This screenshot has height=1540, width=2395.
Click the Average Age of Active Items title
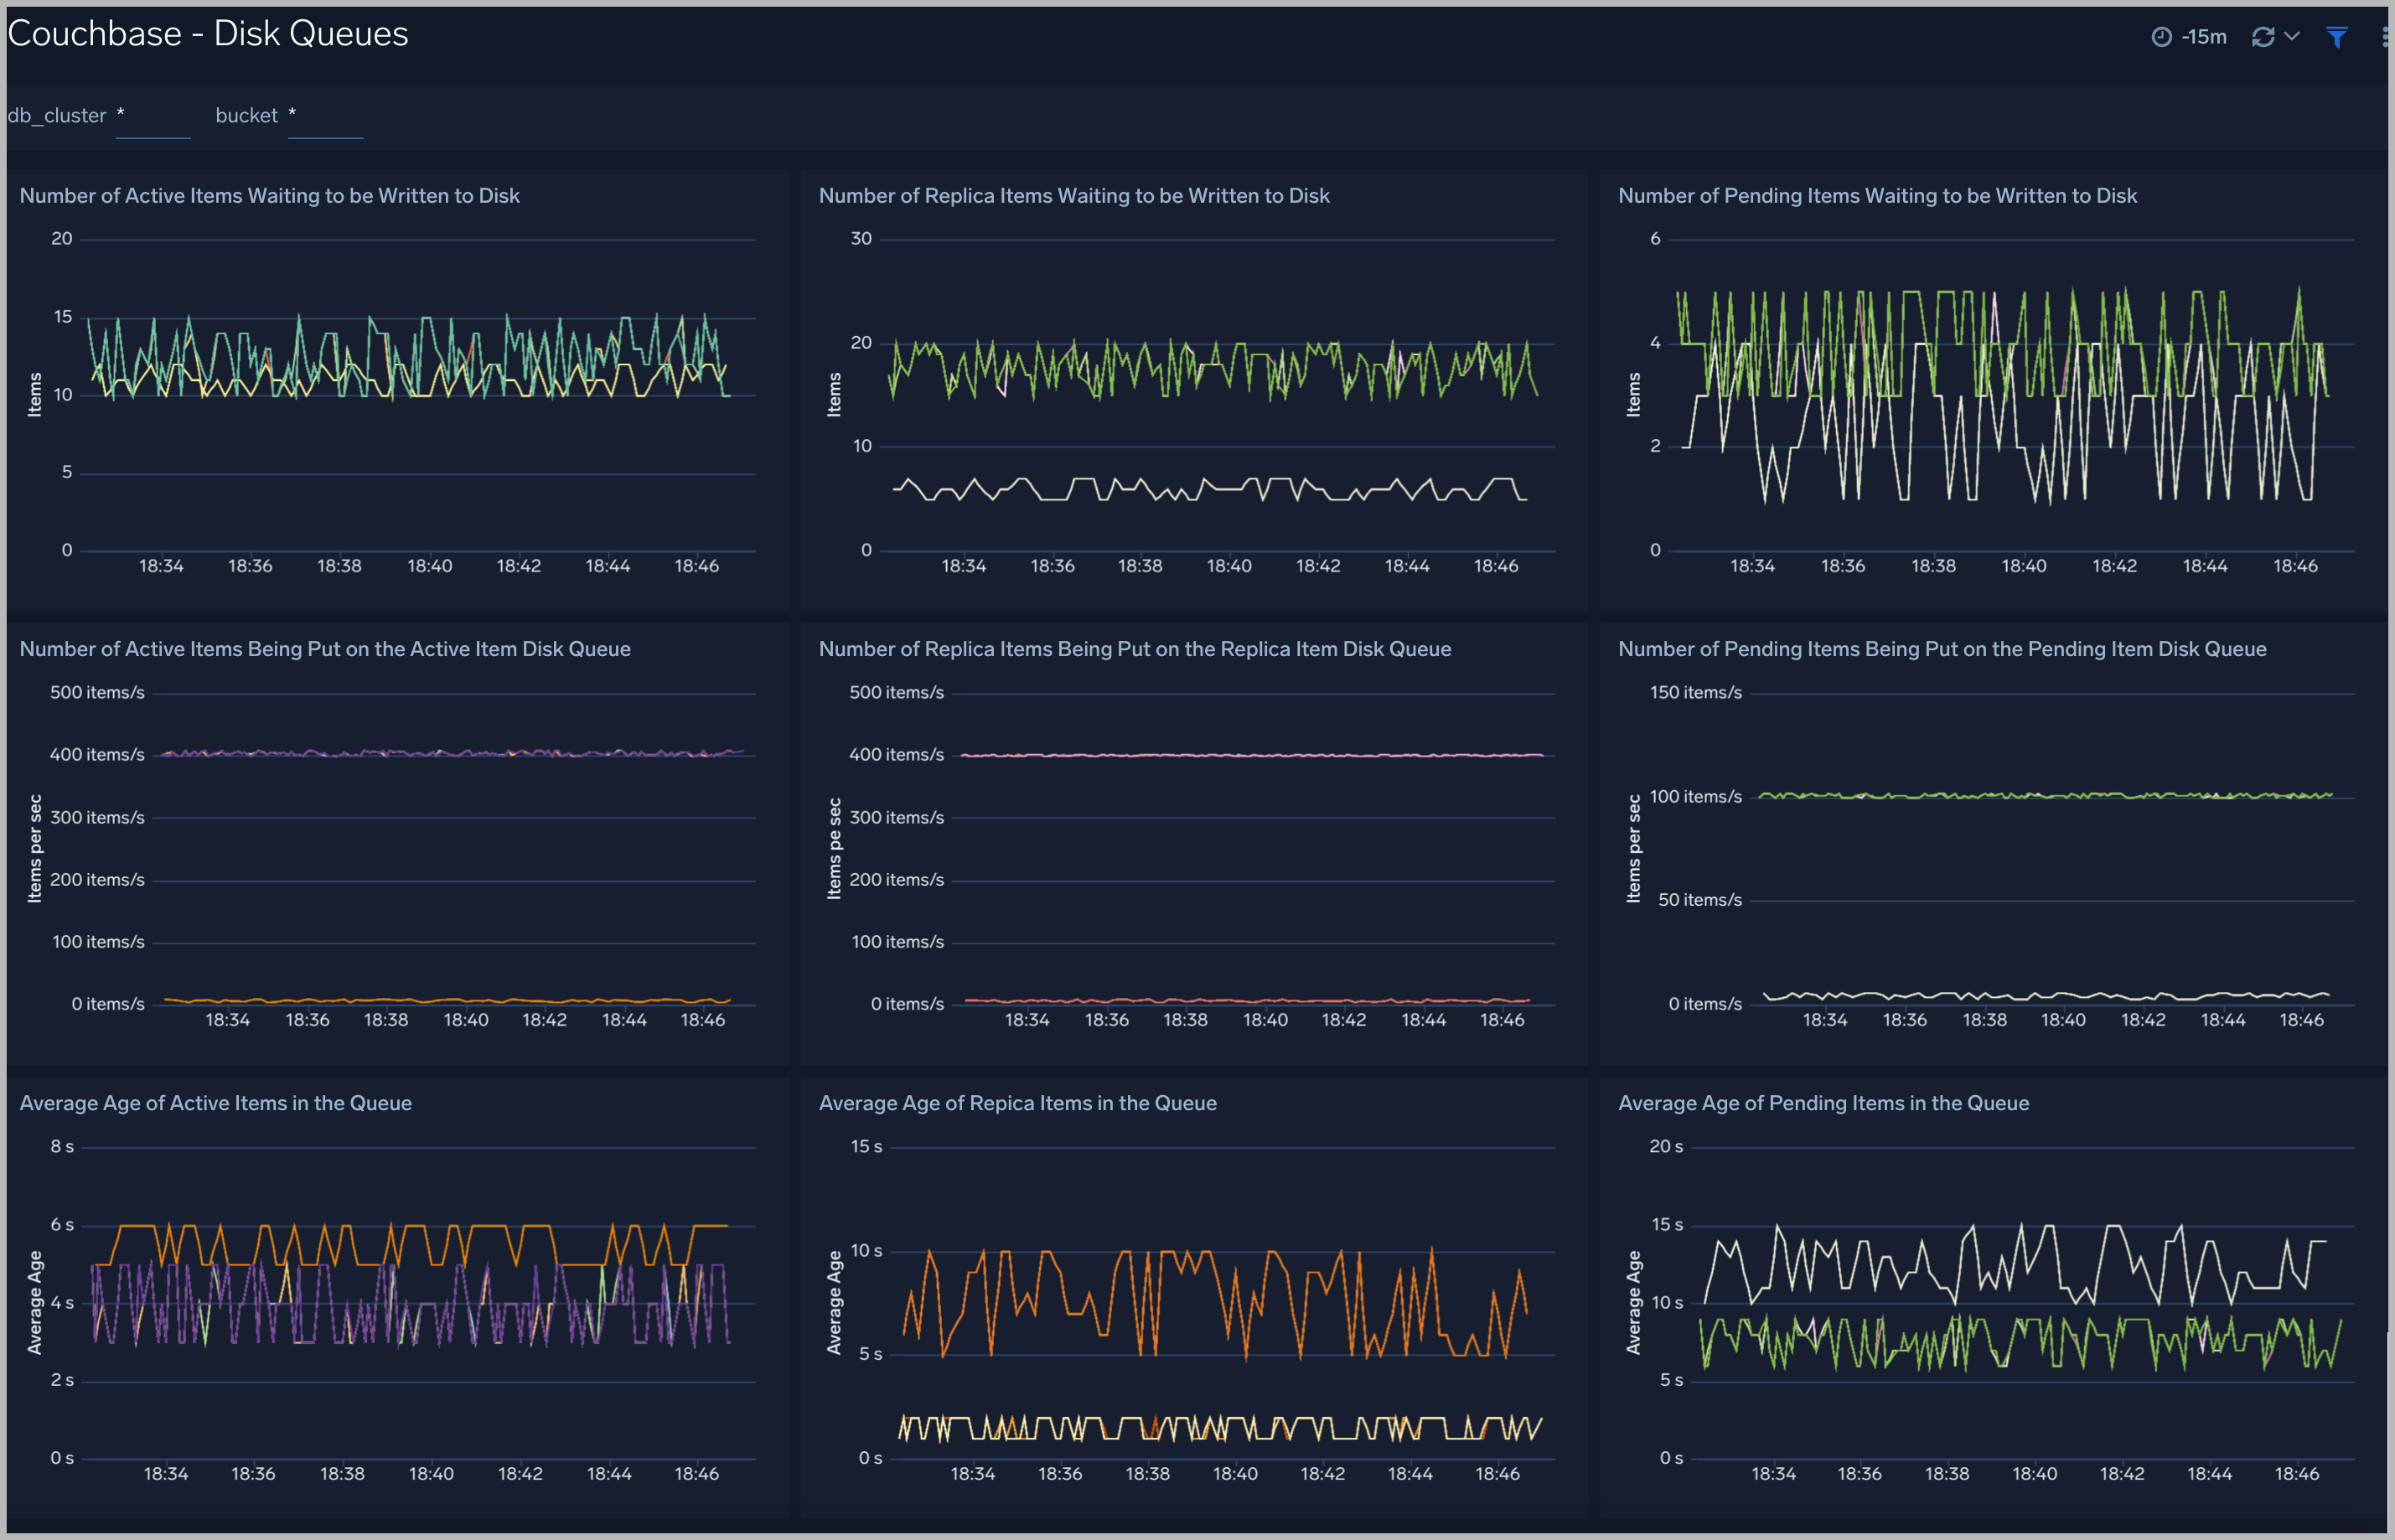(x=216, y=1103)
